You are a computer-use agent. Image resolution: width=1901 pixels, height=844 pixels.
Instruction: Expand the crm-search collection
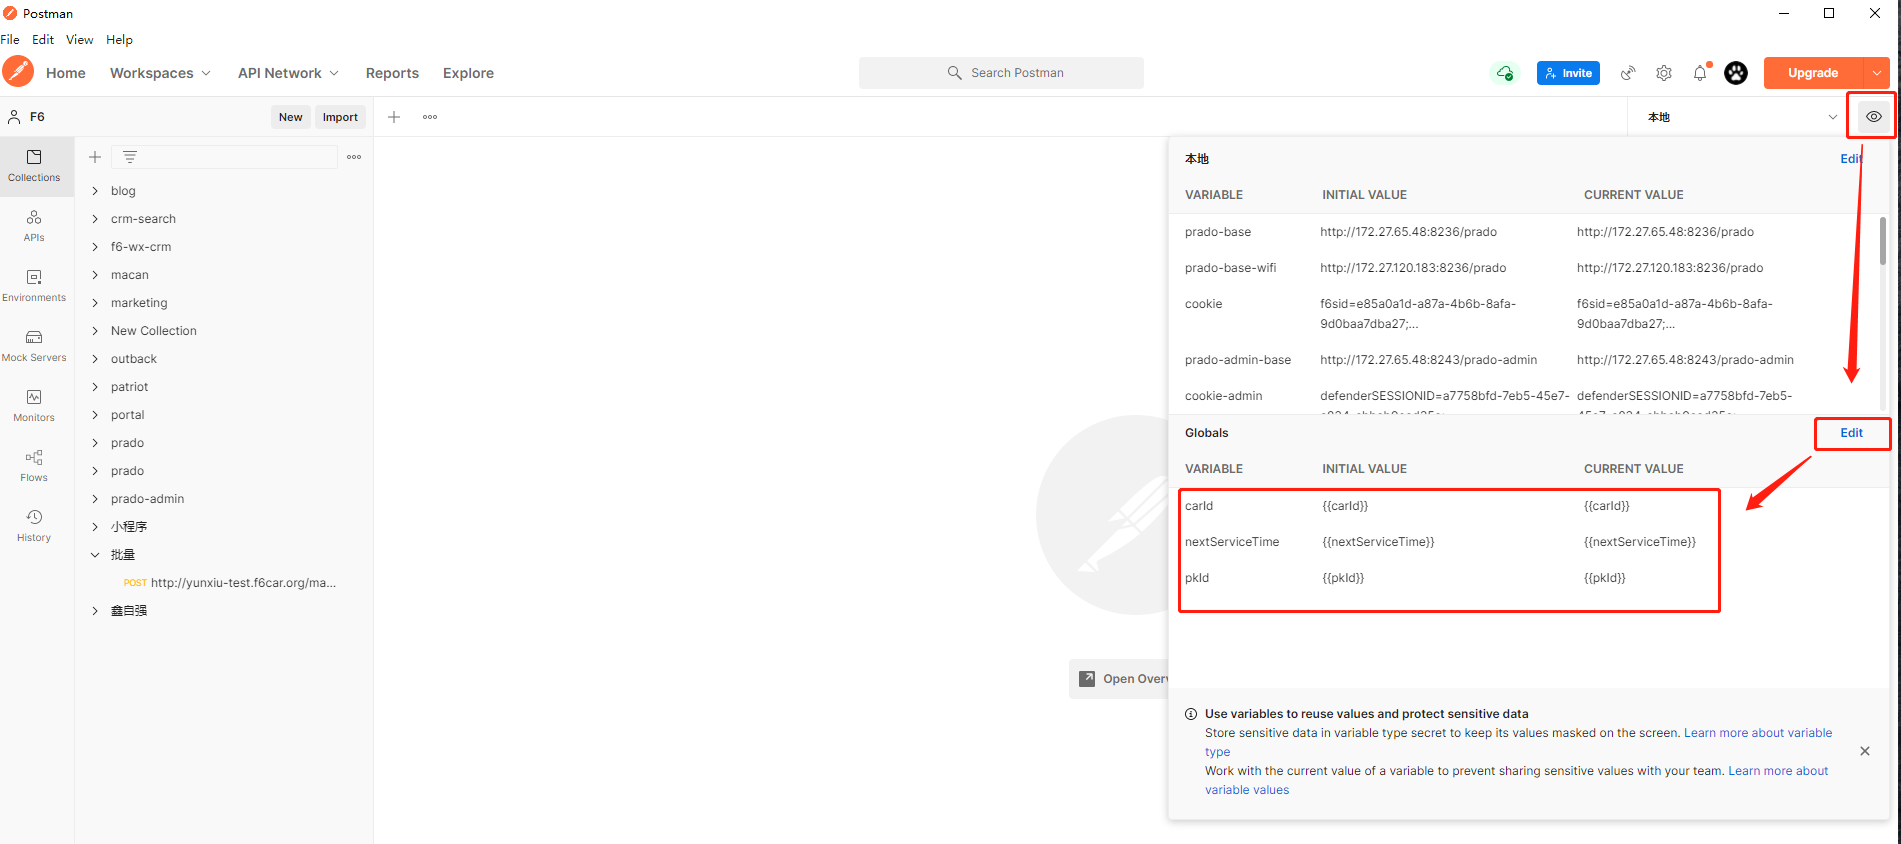[95, 219]
